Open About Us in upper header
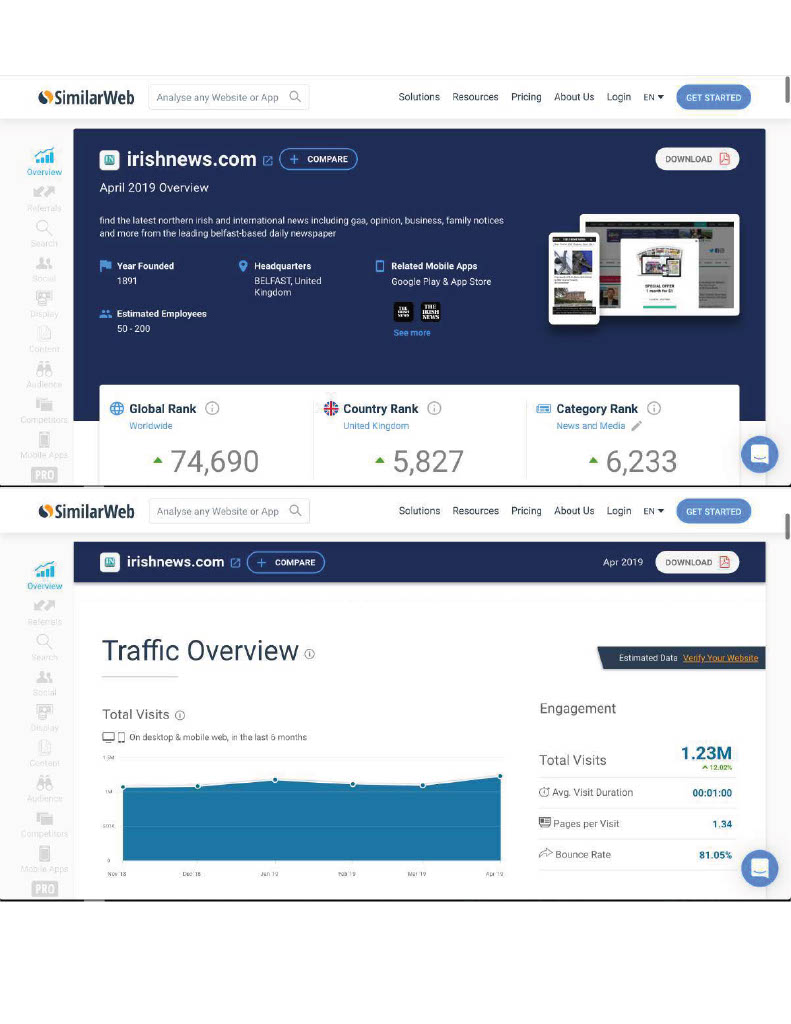This screenshot has height=1024, width=791. 574,97
